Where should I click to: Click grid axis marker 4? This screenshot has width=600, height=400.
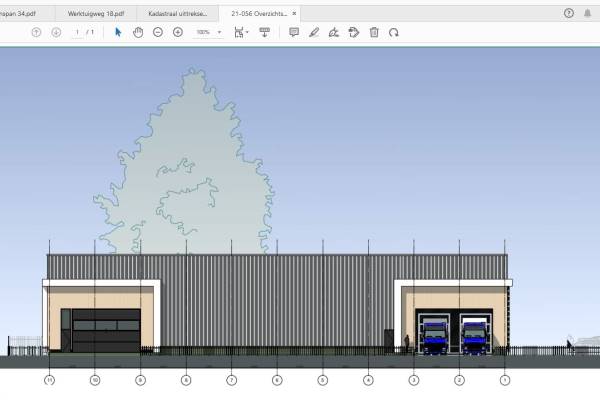pyautogui.click(x=368, y=380)
